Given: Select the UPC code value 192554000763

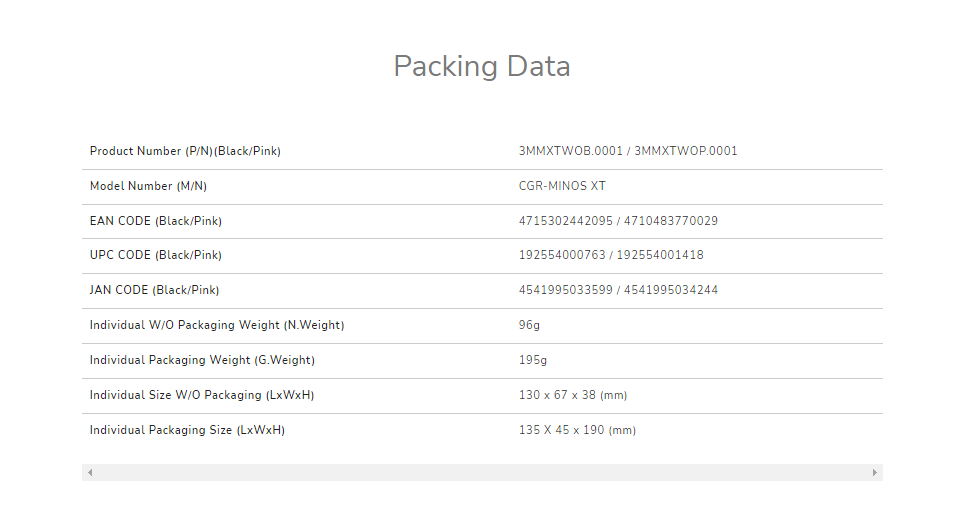Looking at the screenshot, I should pyautogui.click(x=562, y=255).
